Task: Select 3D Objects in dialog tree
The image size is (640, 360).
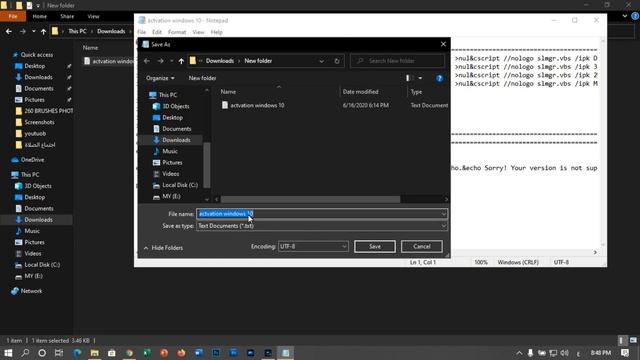Action: [176, 106]
